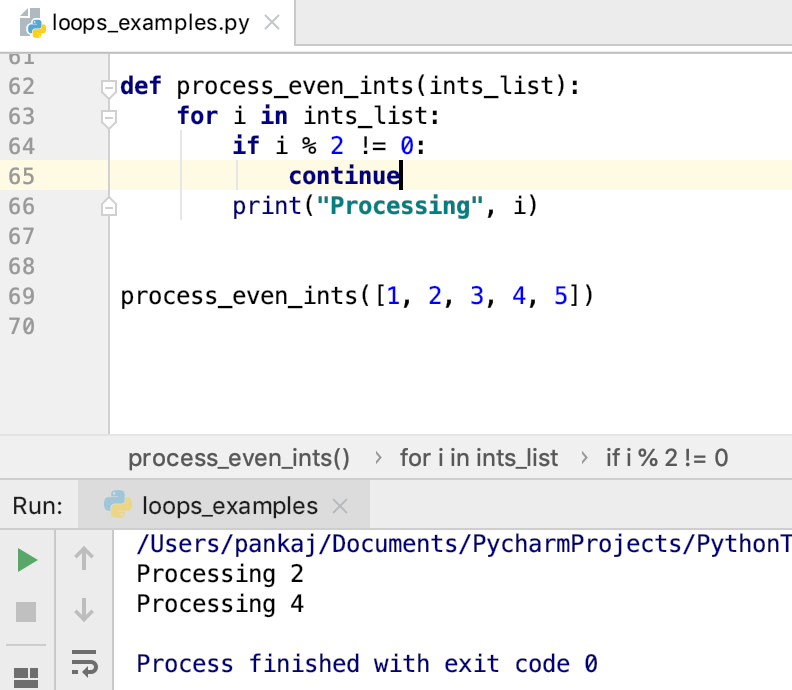The image size is (792, 690).
Task: Close the loops_examples.py editor tab
Action: (x=272, y=23)
